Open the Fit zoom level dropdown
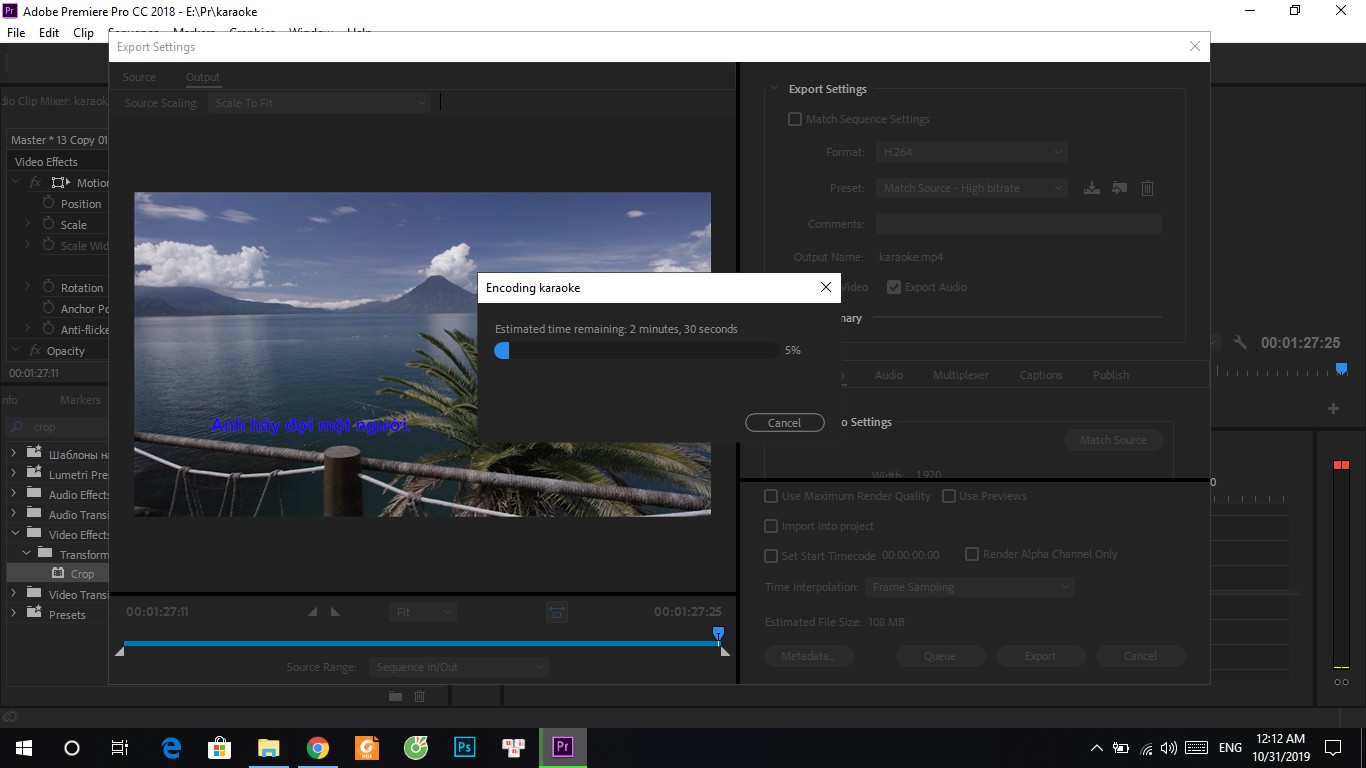The height and width of the screenshot is (768, 1366). click(x=422, y=612)
